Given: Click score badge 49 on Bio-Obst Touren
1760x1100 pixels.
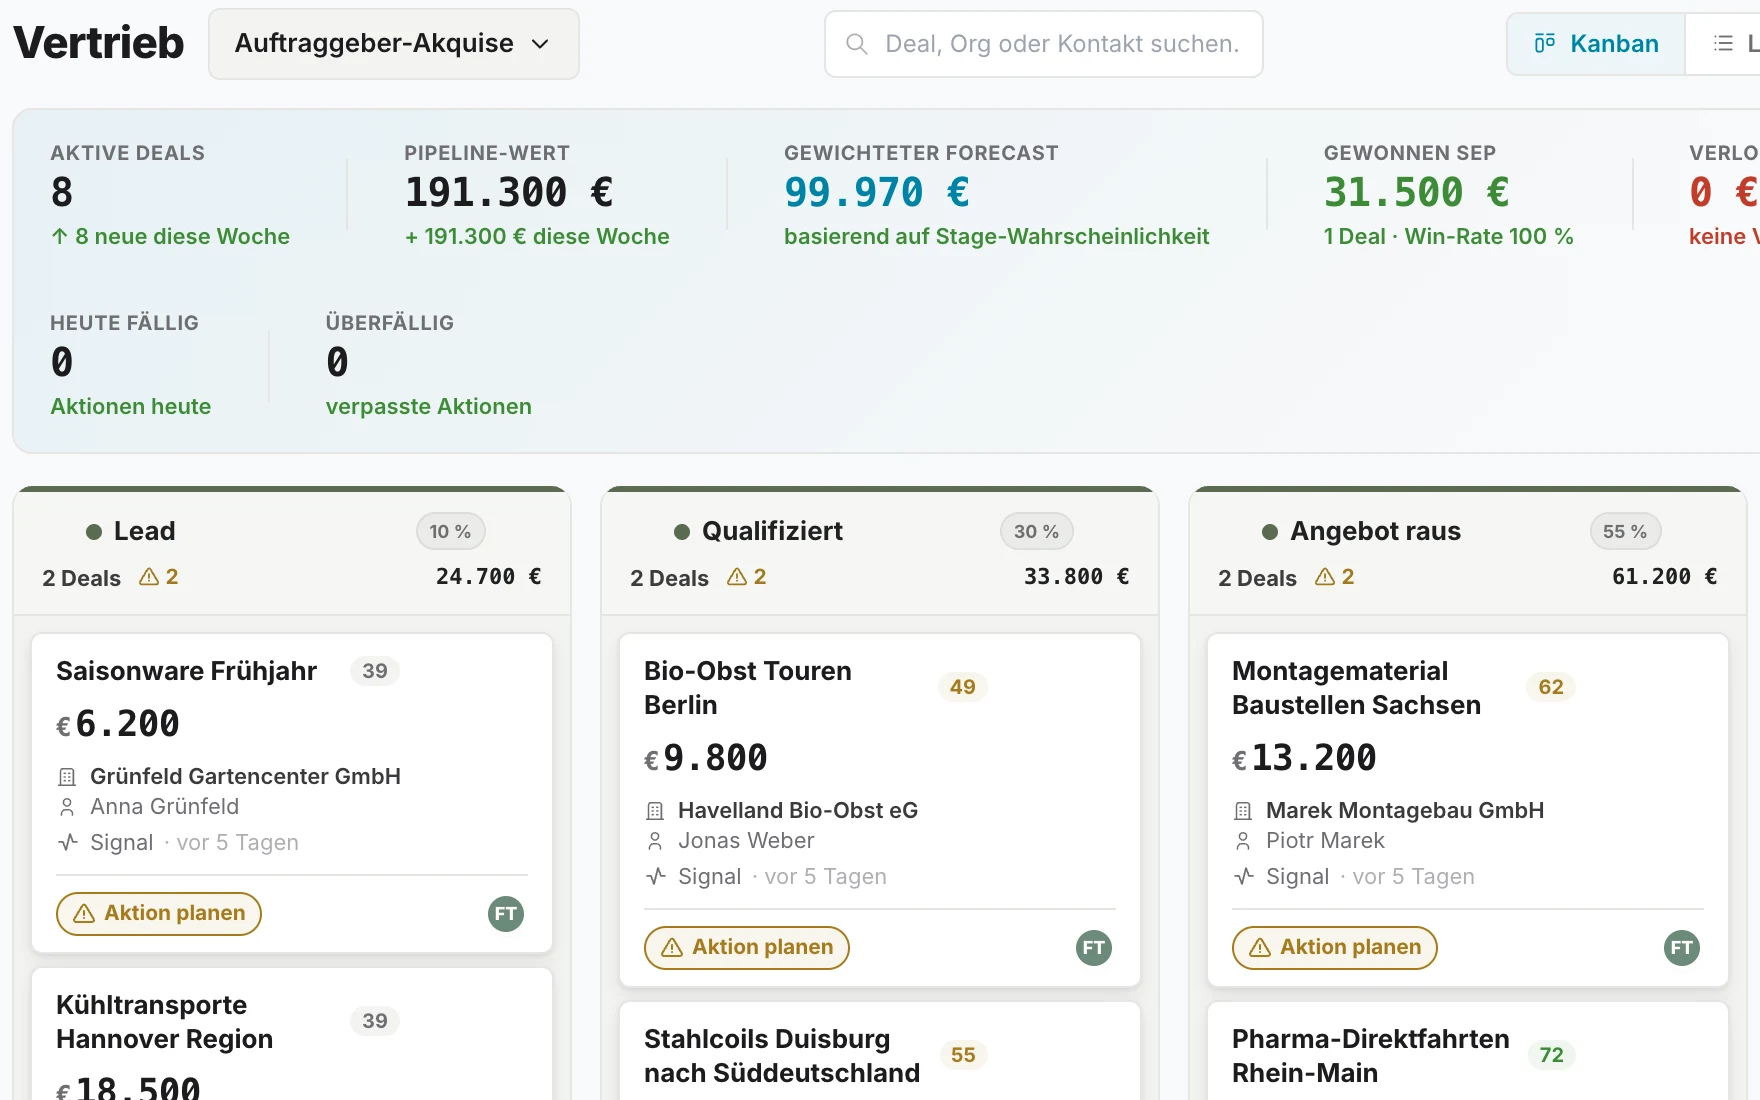Looking at the screenshot, I should 963,687.
